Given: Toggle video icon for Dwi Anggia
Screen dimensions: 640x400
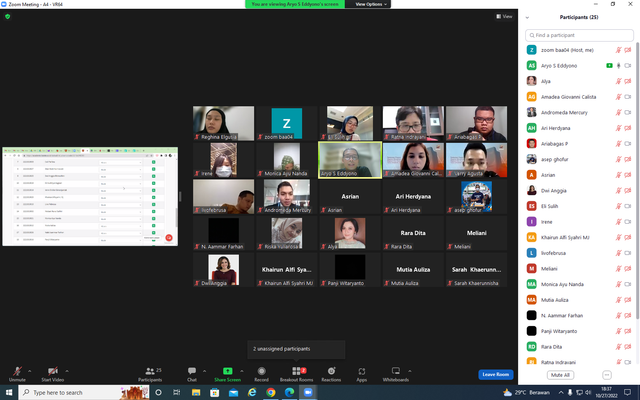Looking at the screenshot, I should point(628,190).
